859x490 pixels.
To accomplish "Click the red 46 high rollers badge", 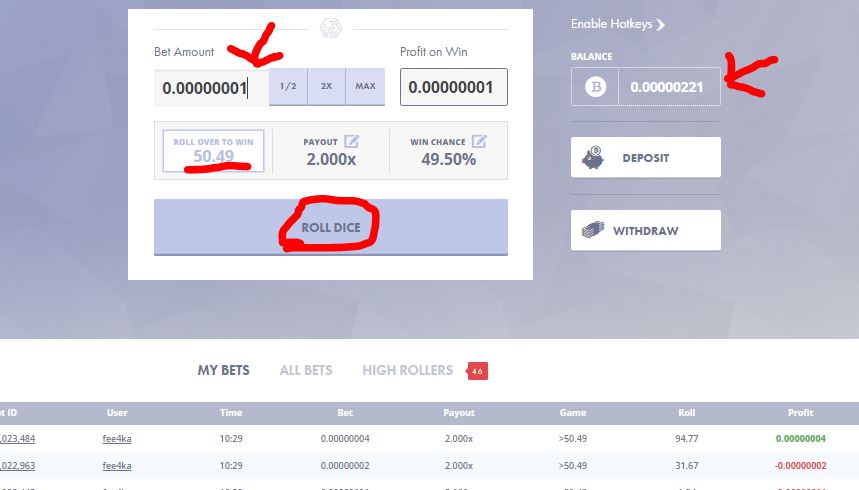I will click(x=476, y=371).
